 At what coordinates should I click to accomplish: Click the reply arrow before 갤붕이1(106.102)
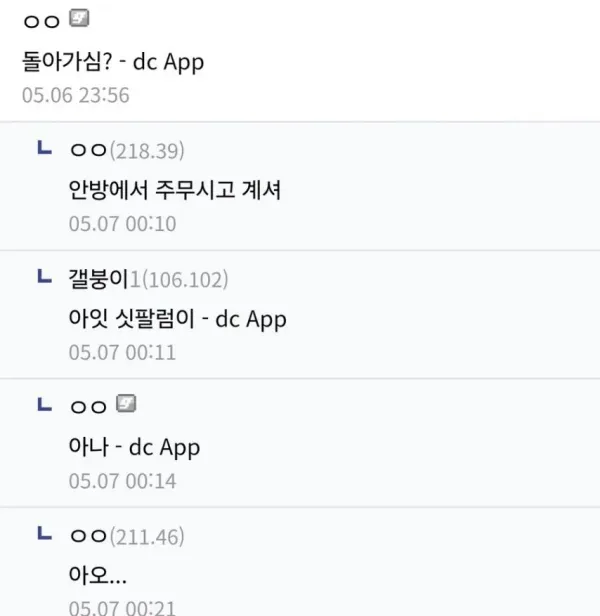point(43,277)
